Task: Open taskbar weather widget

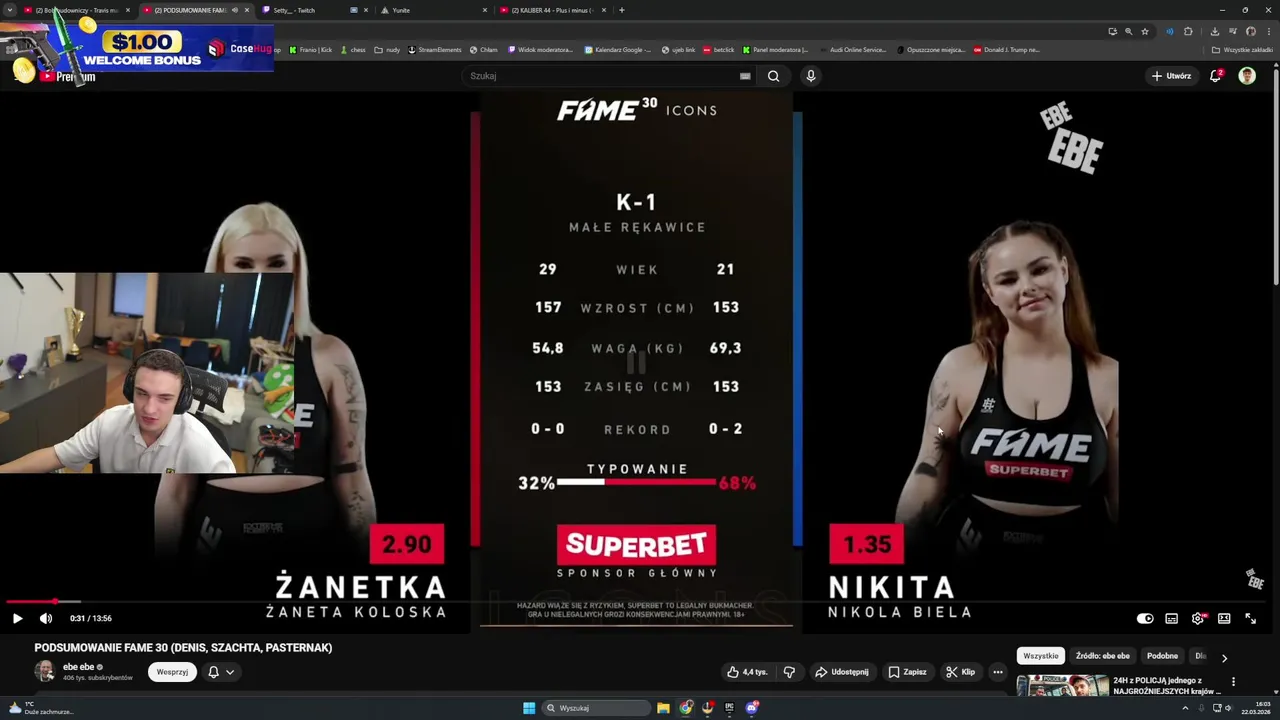Action: 40,708
